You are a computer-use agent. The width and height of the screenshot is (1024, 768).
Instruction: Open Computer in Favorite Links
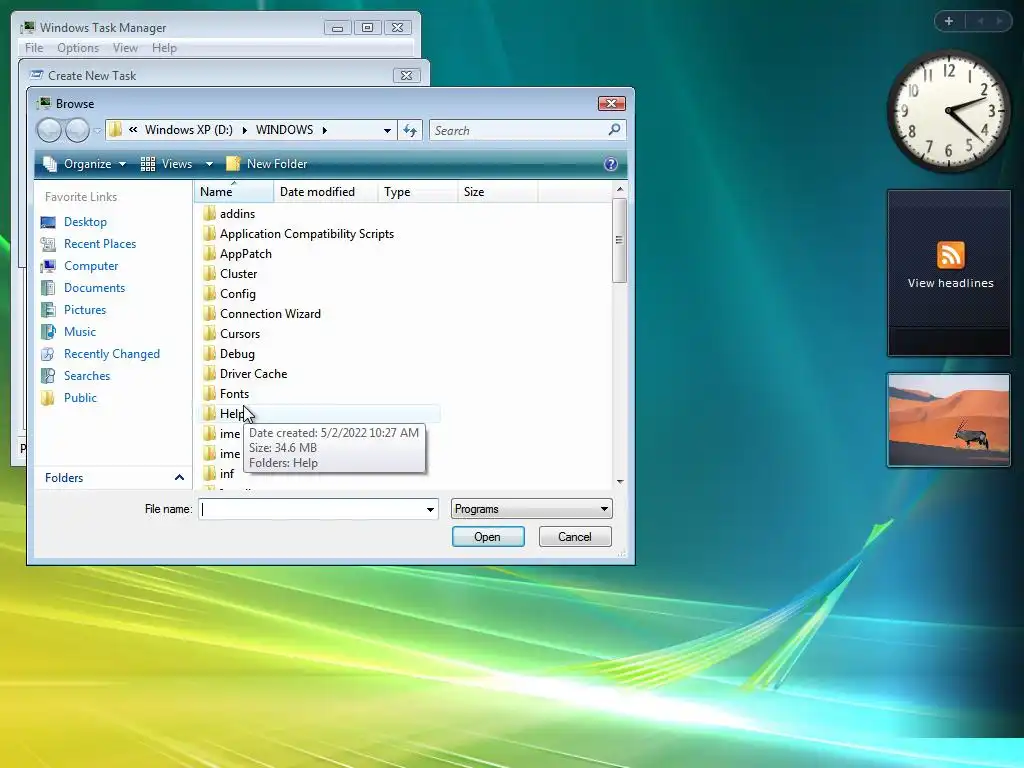click(91, 266)
